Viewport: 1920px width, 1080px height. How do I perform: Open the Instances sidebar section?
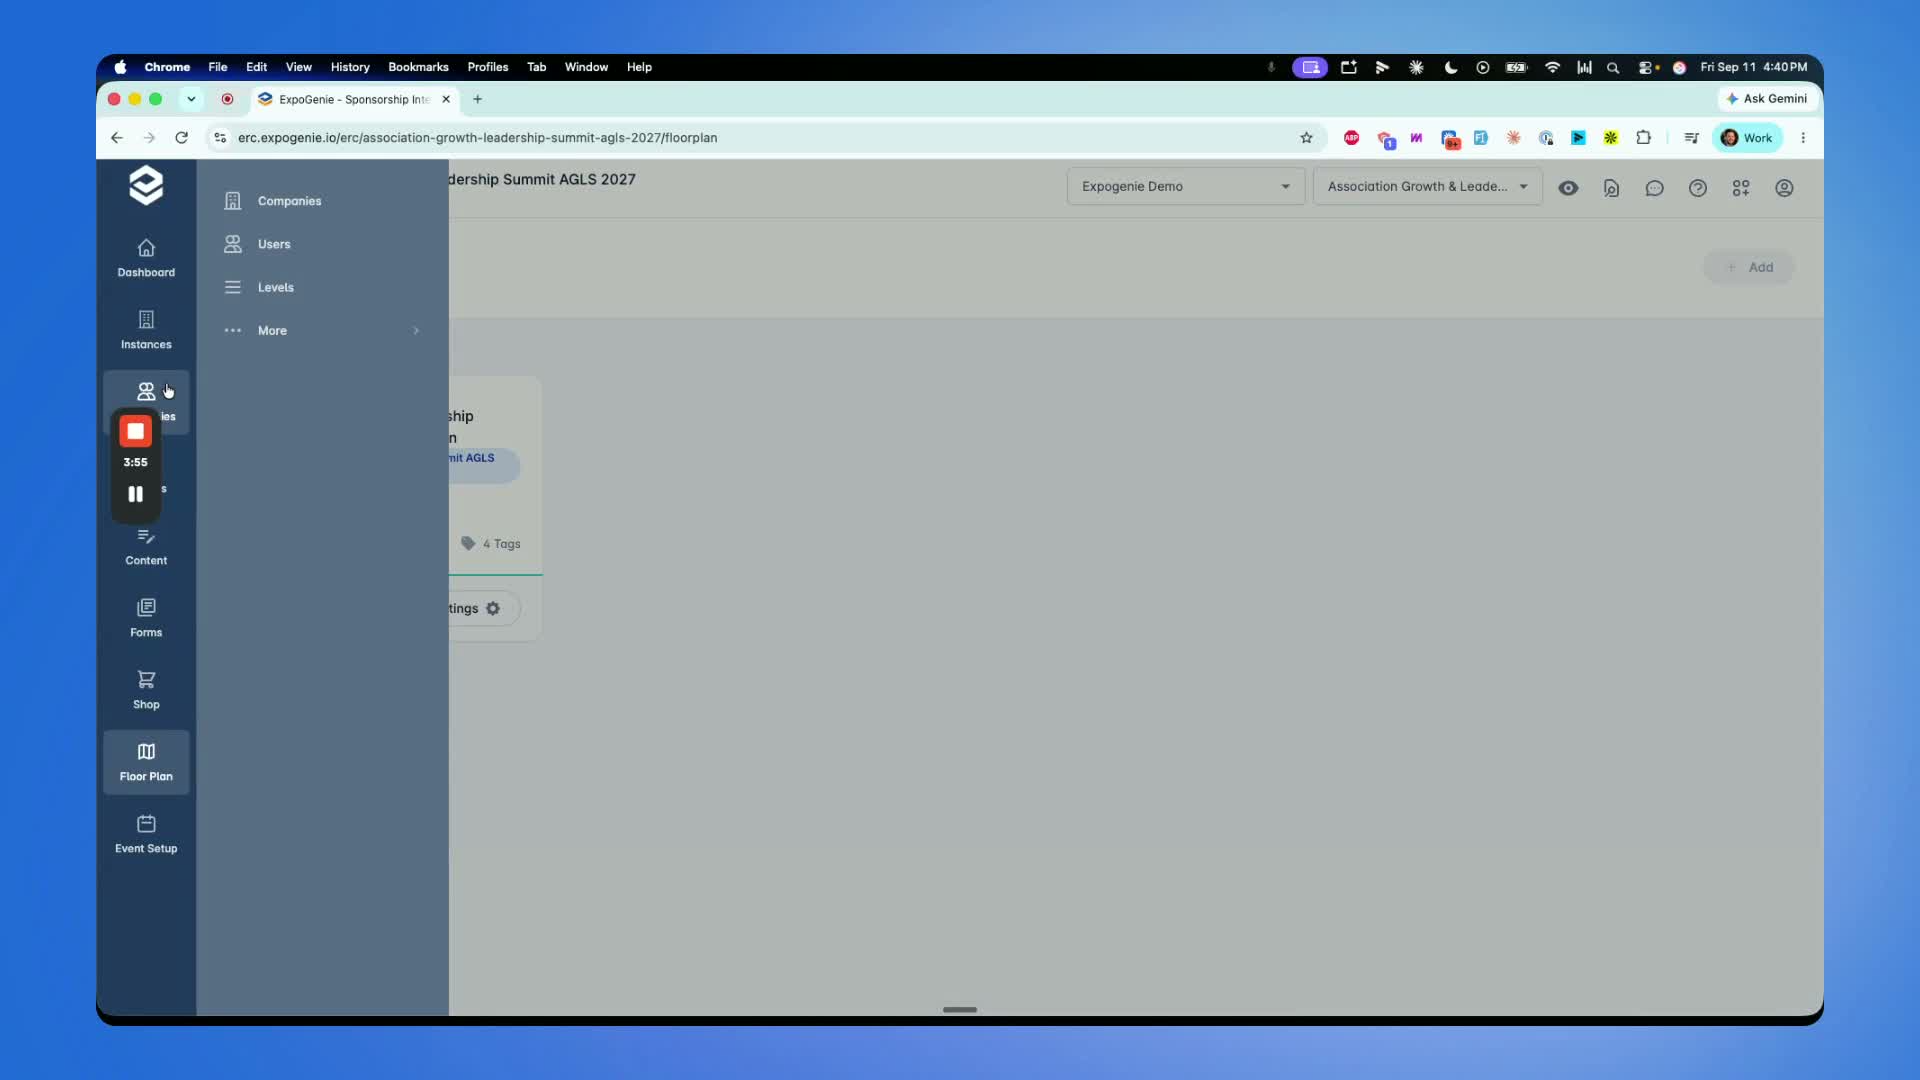[x=146, y=330]
